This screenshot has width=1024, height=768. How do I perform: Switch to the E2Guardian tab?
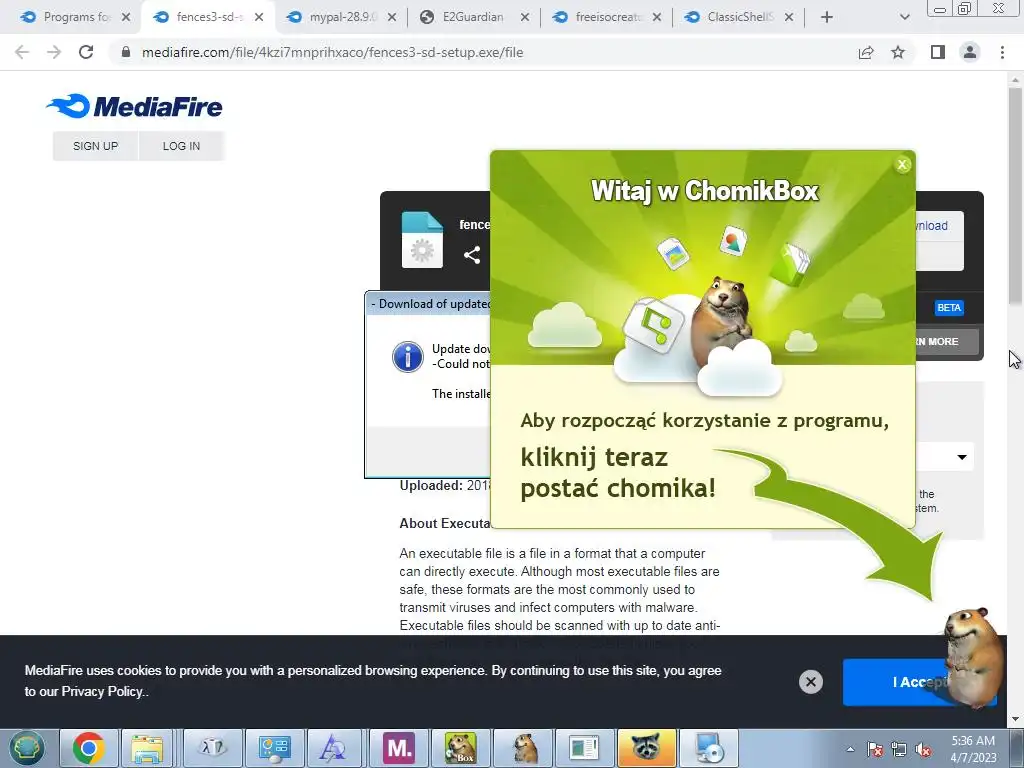473,17
